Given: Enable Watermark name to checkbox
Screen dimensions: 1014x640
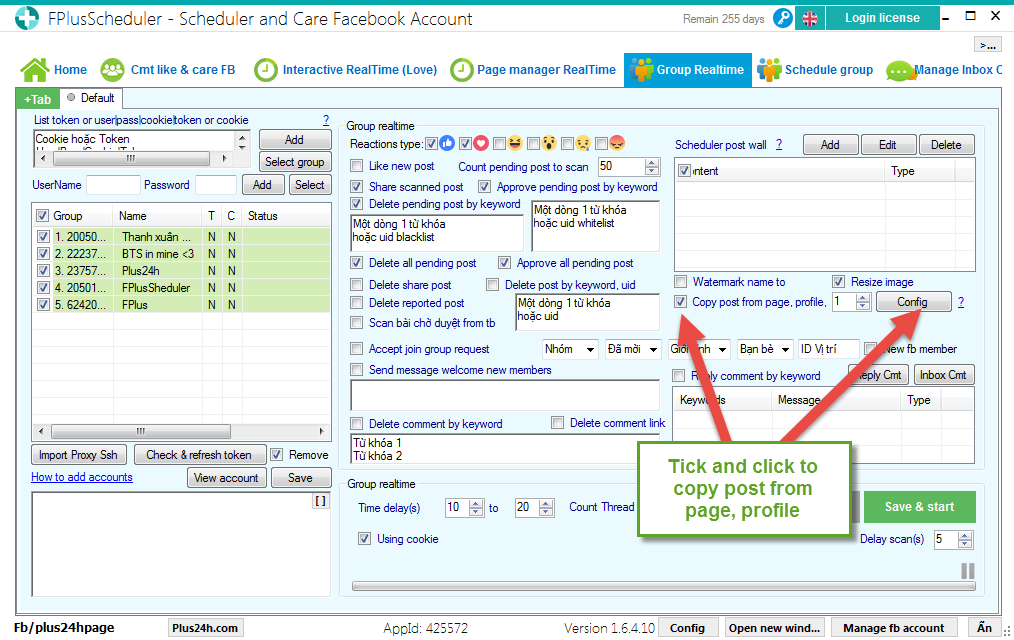Looking at the screenshot, I should click(x=680, y=282).
